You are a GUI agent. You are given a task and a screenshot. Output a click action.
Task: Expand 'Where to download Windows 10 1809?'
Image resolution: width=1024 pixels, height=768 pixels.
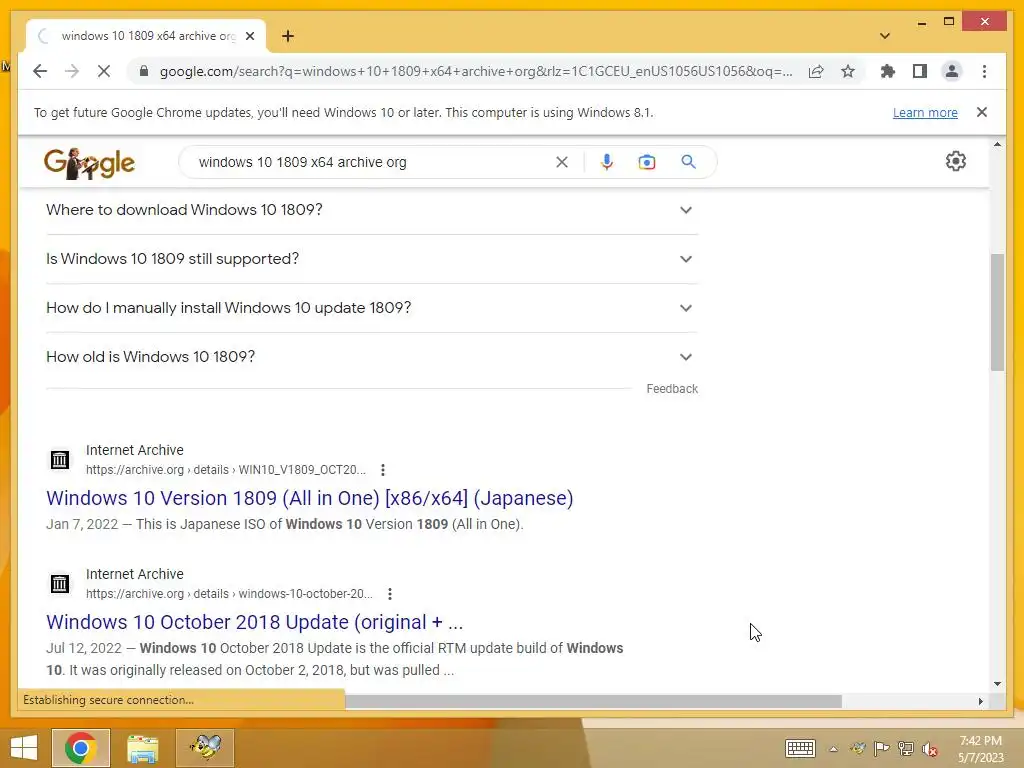pyautogui.click(x=372, y=210)
